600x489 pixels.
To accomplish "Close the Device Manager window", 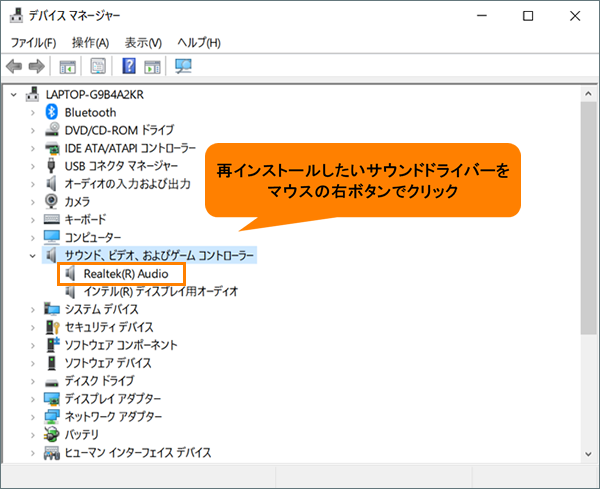I will (x=575, y=16).
